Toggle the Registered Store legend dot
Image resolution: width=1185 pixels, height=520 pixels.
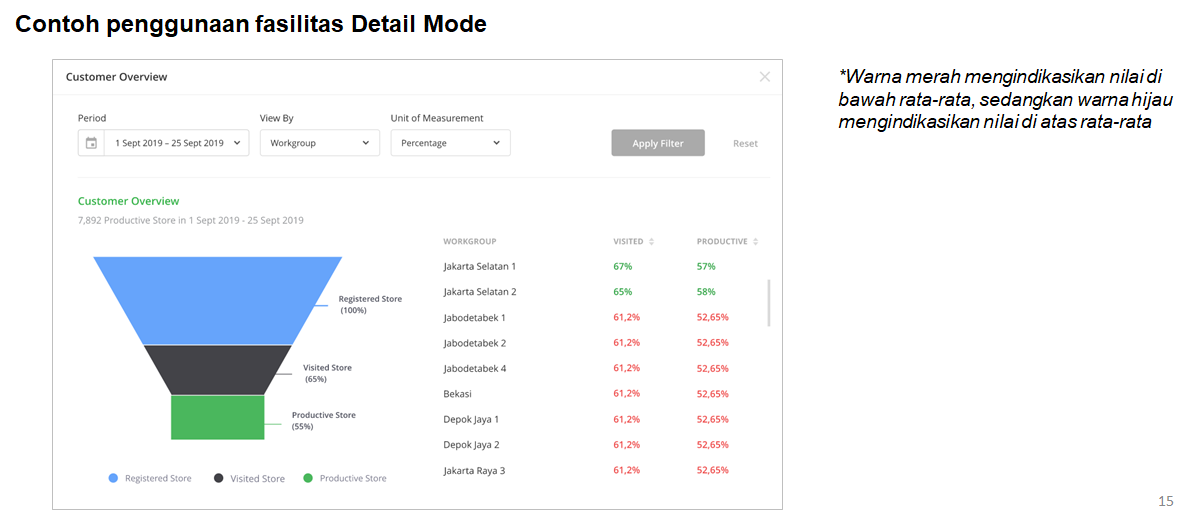coord(113,478)
